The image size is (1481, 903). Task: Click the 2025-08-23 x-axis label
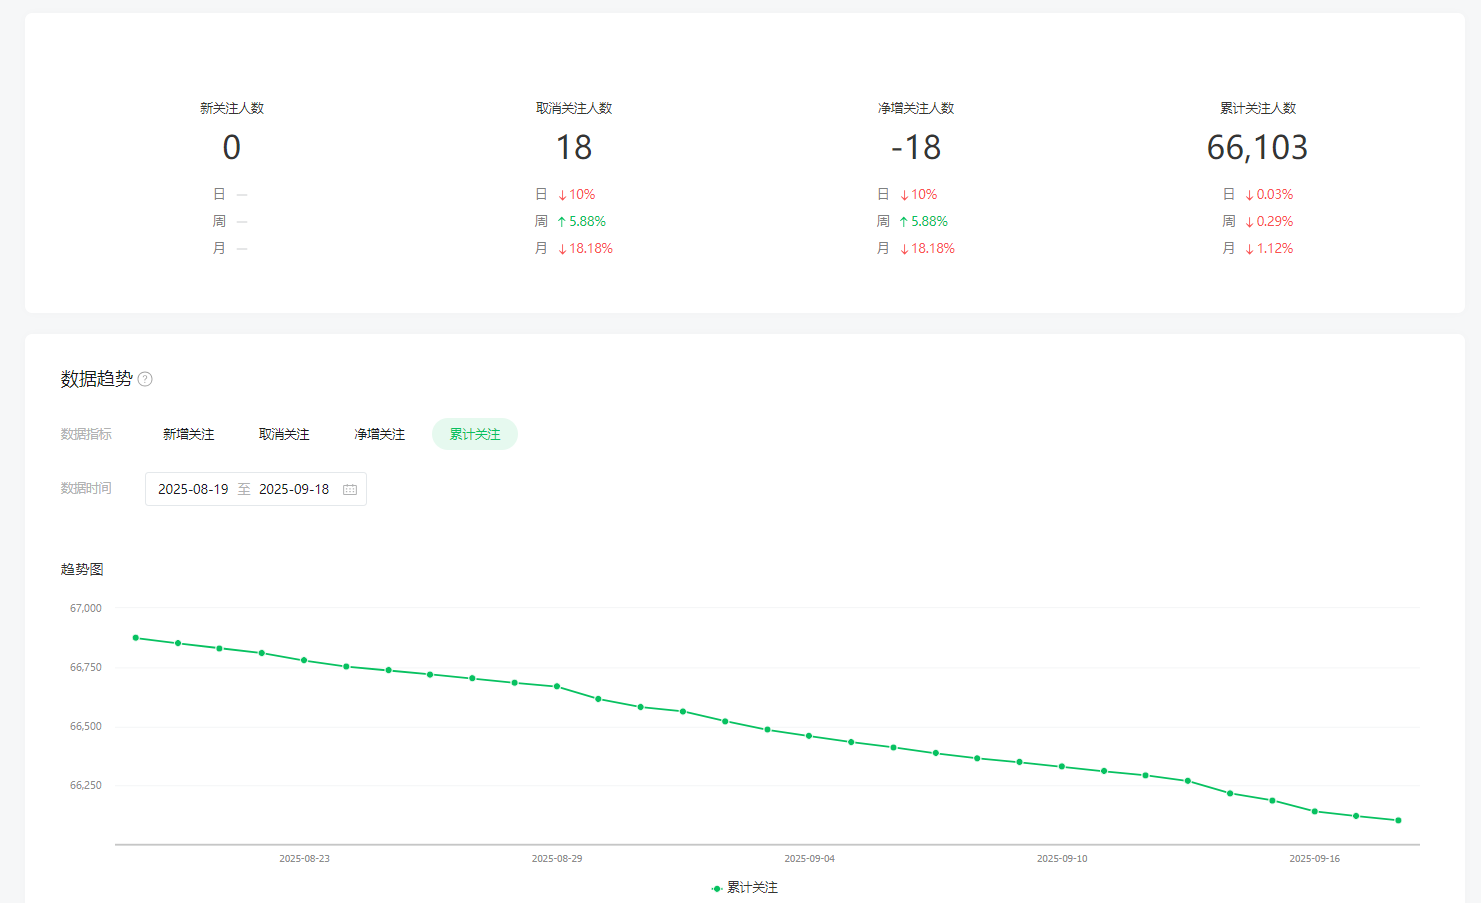coord(304,859)
